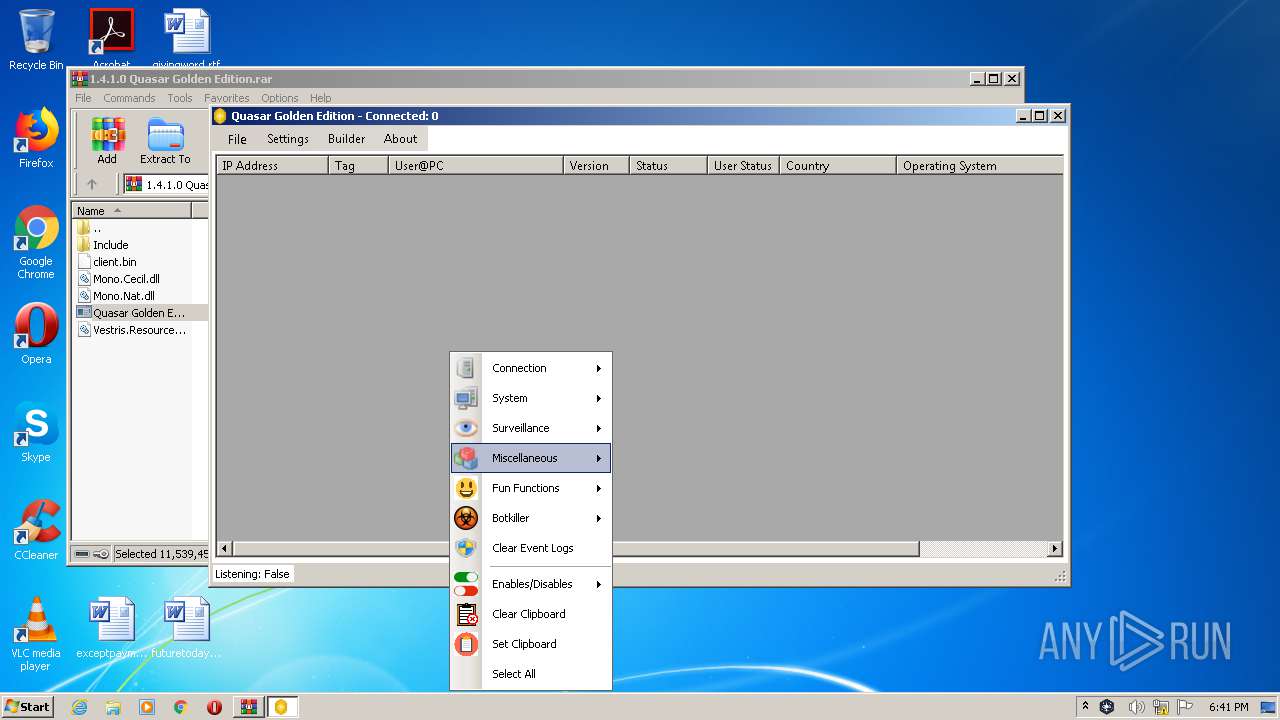Choose Clear Event Logs
1280x720 pixels.
coord(531,548)
